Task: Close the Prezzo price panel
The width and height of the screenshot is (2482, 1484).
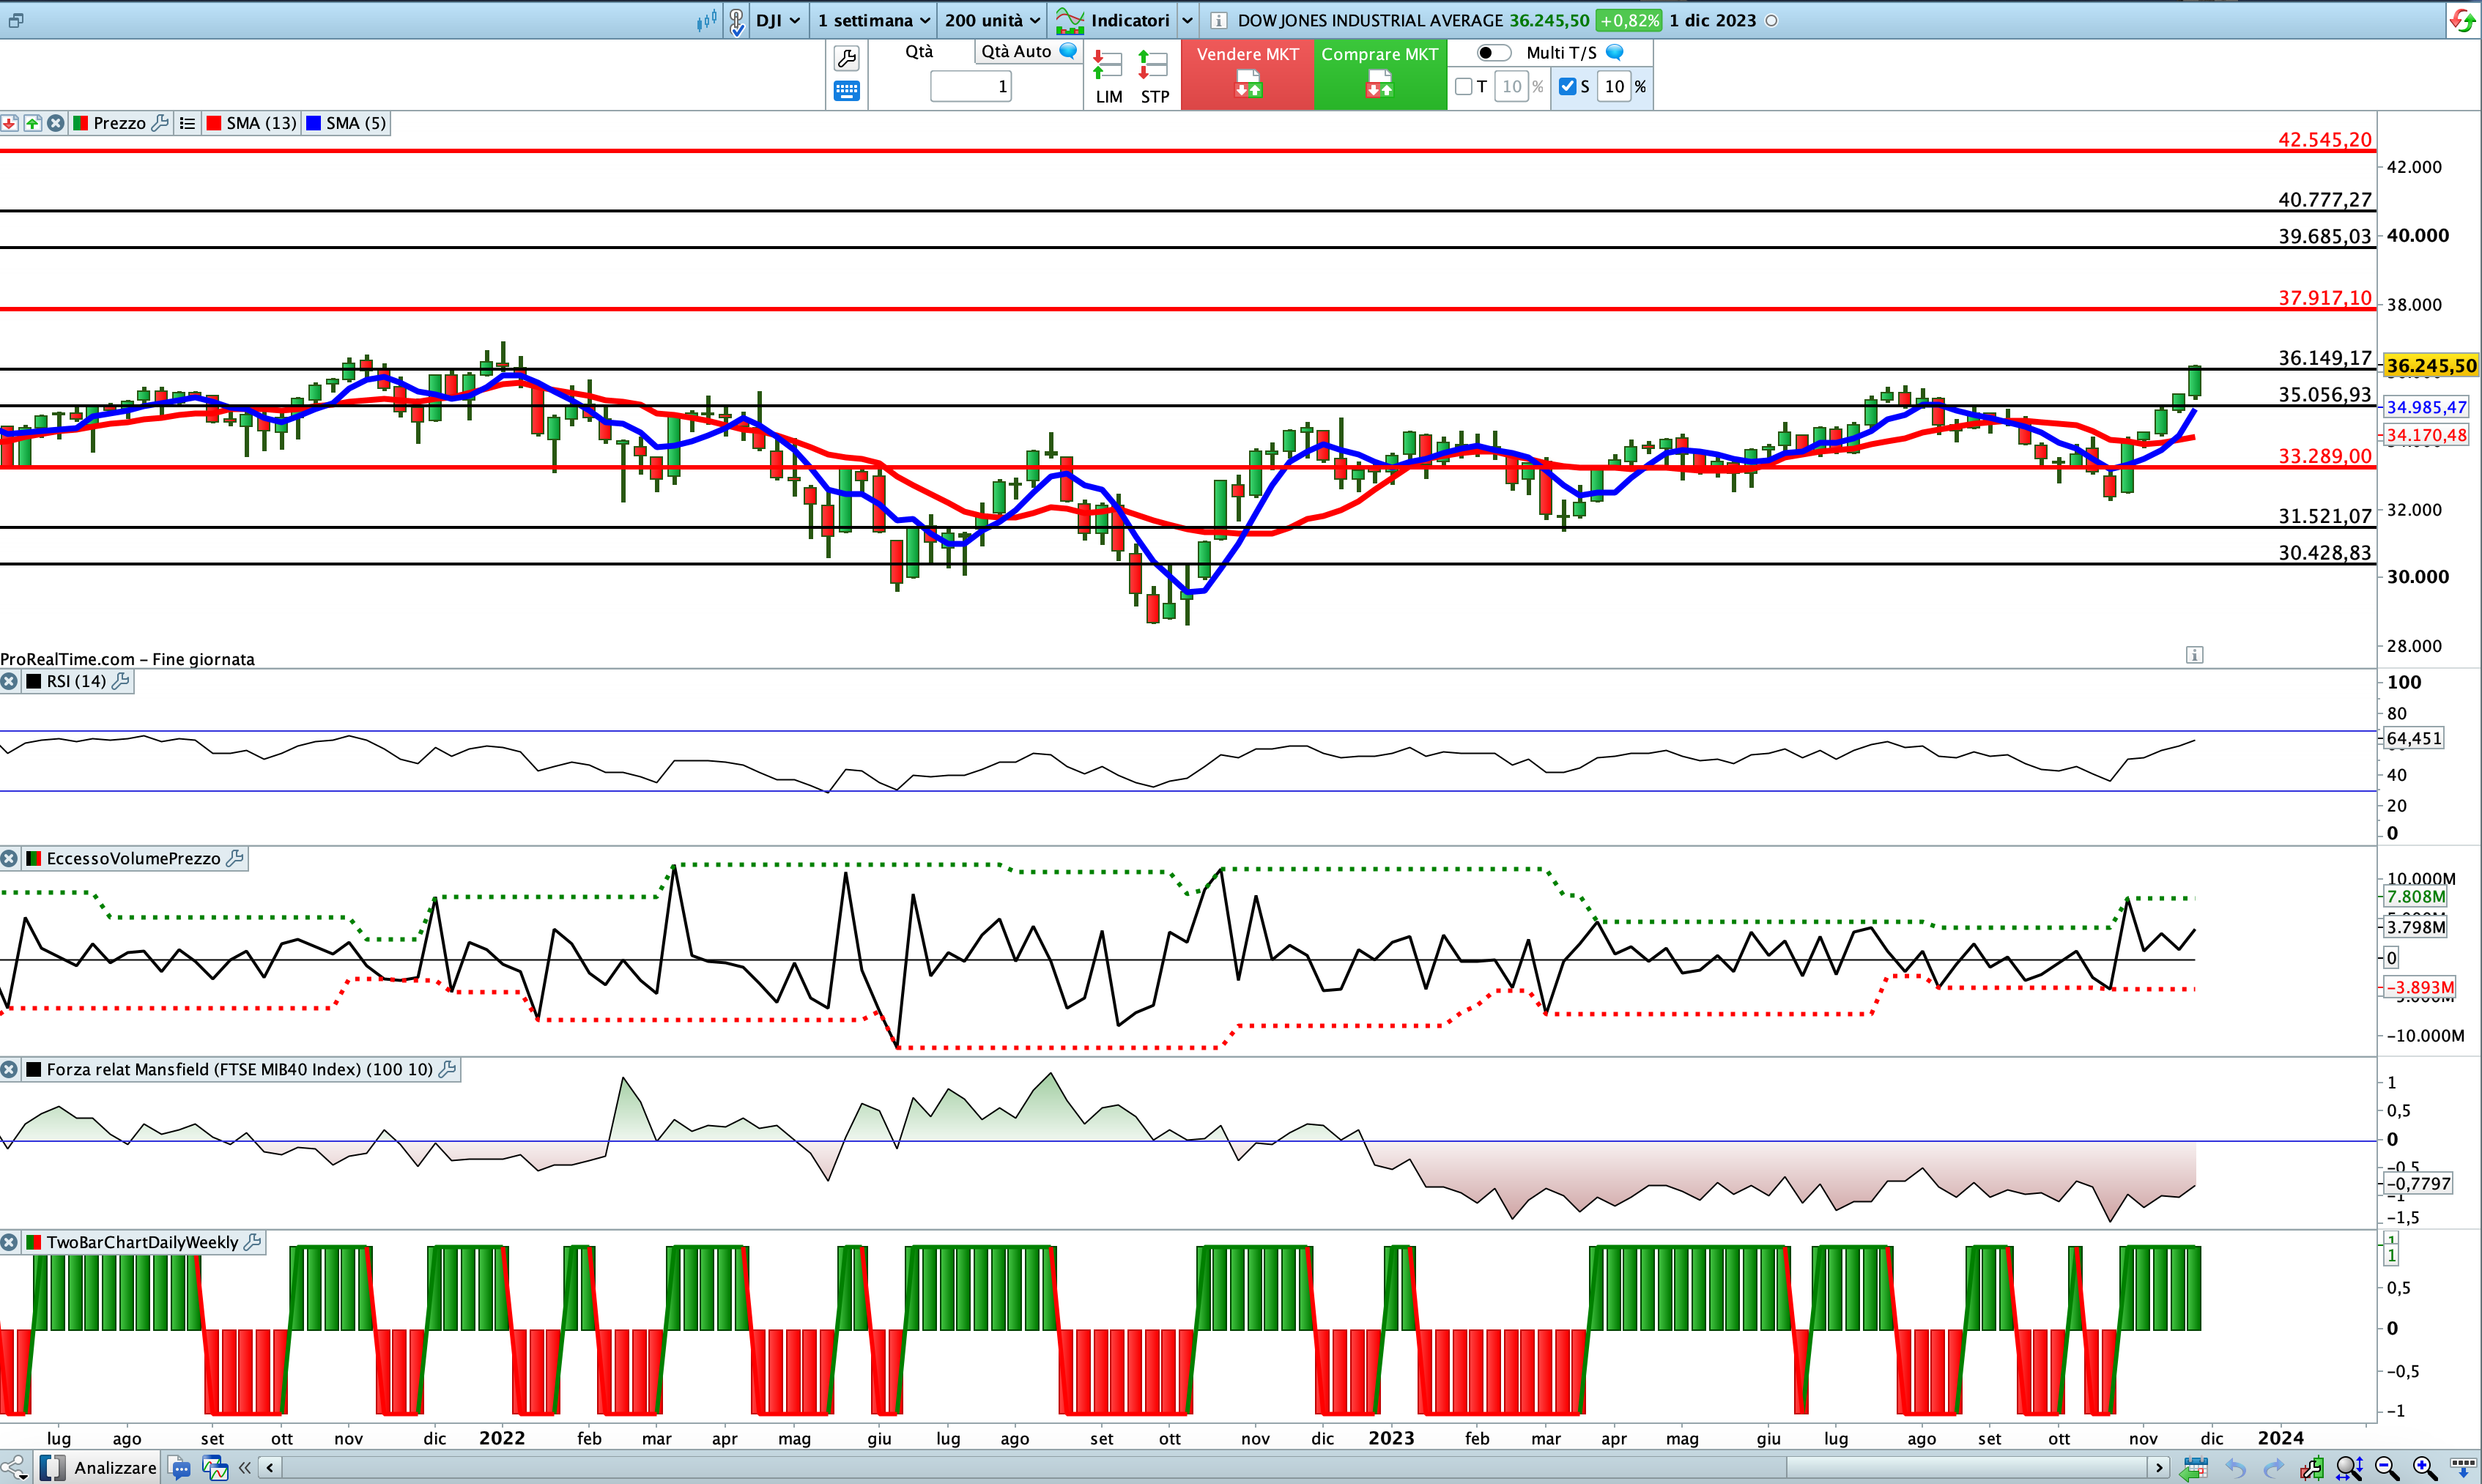Action: [56, 123]
